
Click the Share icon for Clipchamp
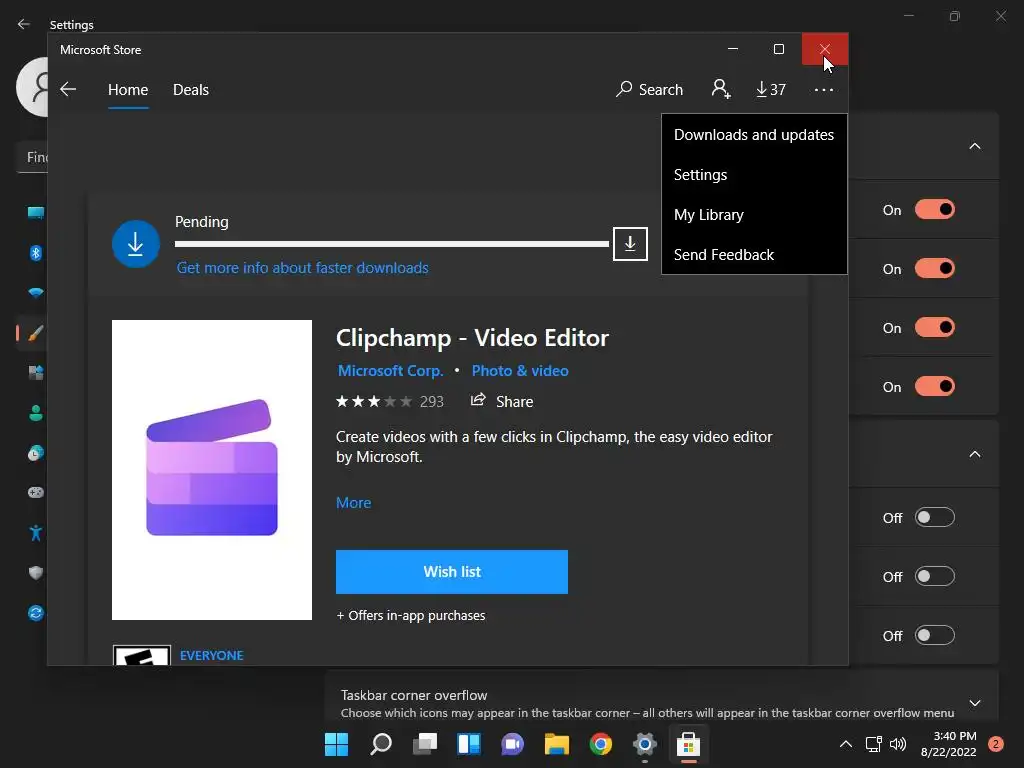pos(478,400)
